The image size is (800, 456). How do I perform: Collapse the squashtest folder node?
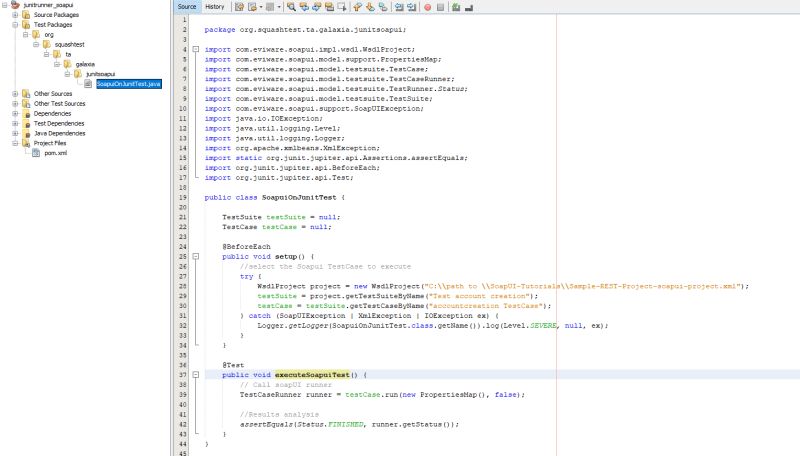tap(36, 44)
